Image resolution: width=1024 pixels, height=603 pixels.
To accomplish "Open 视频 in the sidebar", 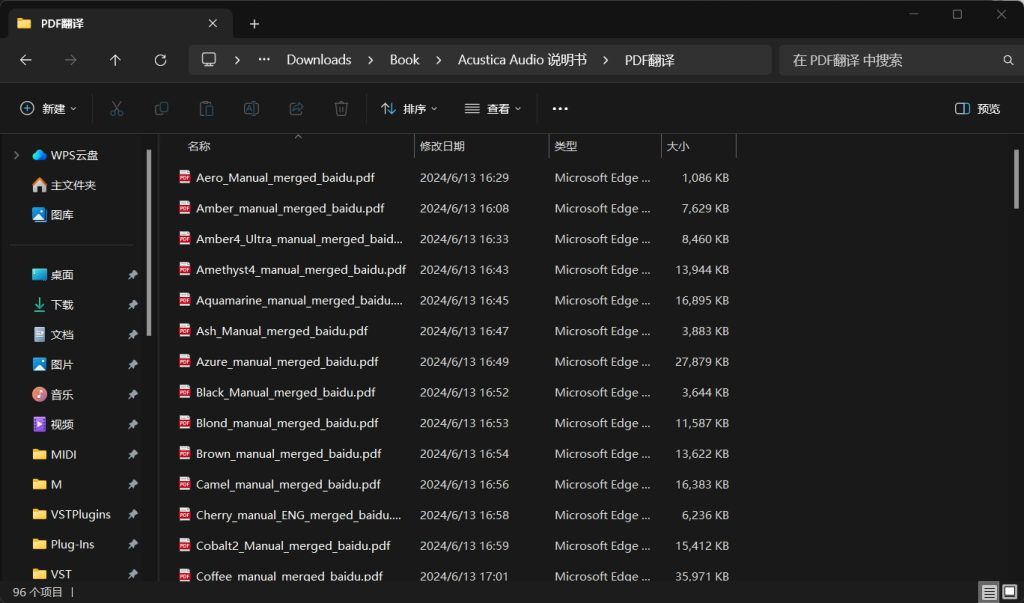I will (53, 425).
